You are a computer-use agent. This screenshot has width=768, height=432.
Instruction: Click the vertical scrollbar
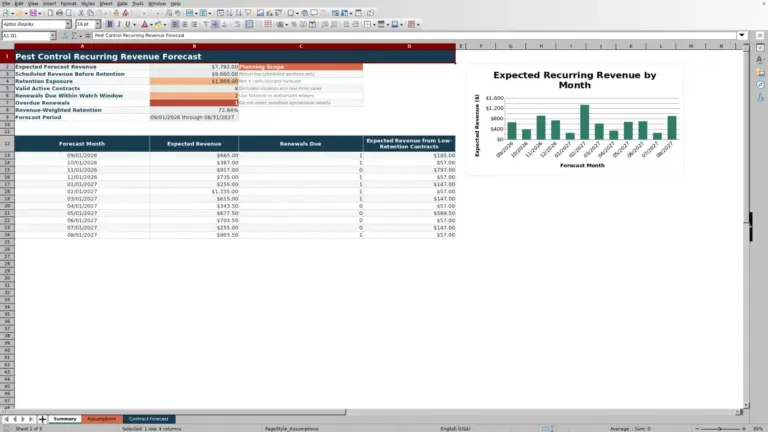coord(746,225)
